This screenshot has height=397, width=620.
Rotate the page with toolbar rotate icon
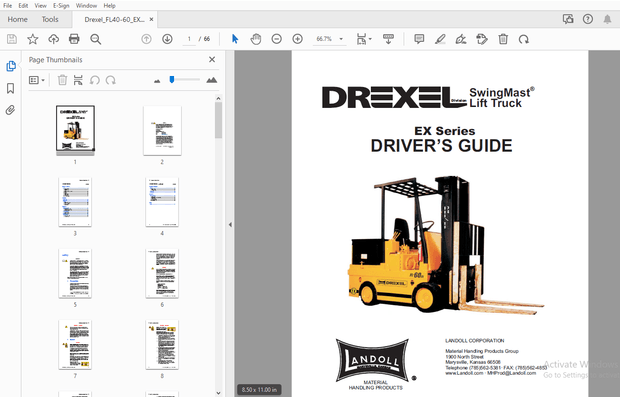point(524,39)
